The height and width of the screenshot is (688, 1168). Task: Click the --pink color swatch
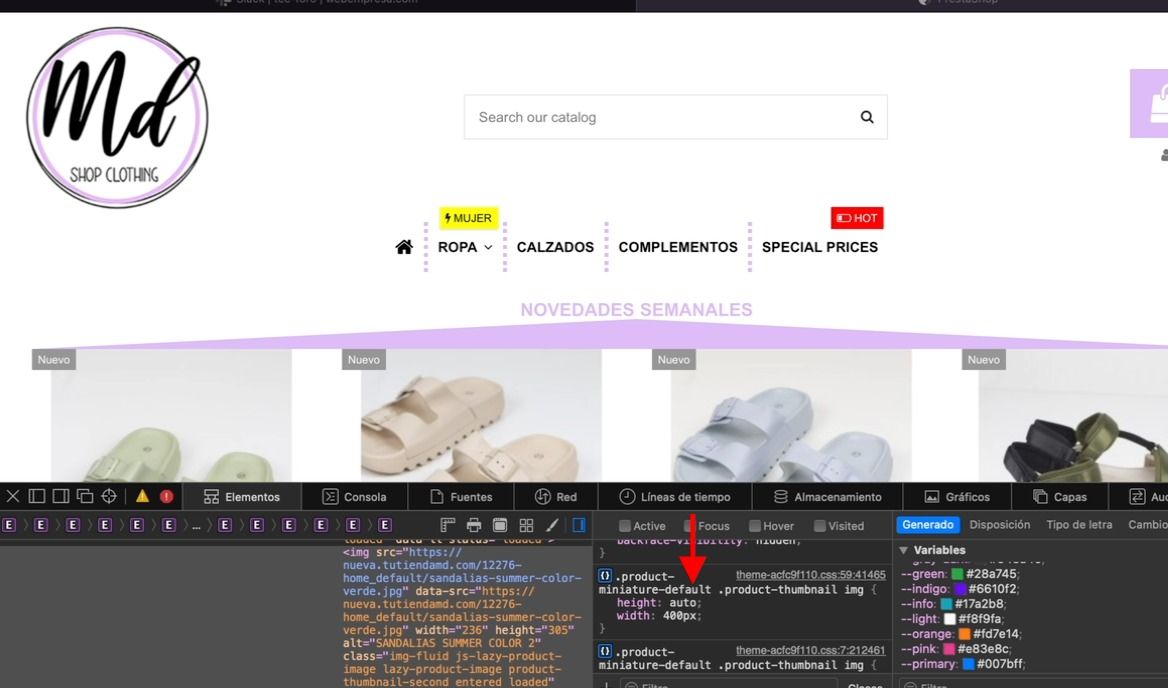(949, 649)
